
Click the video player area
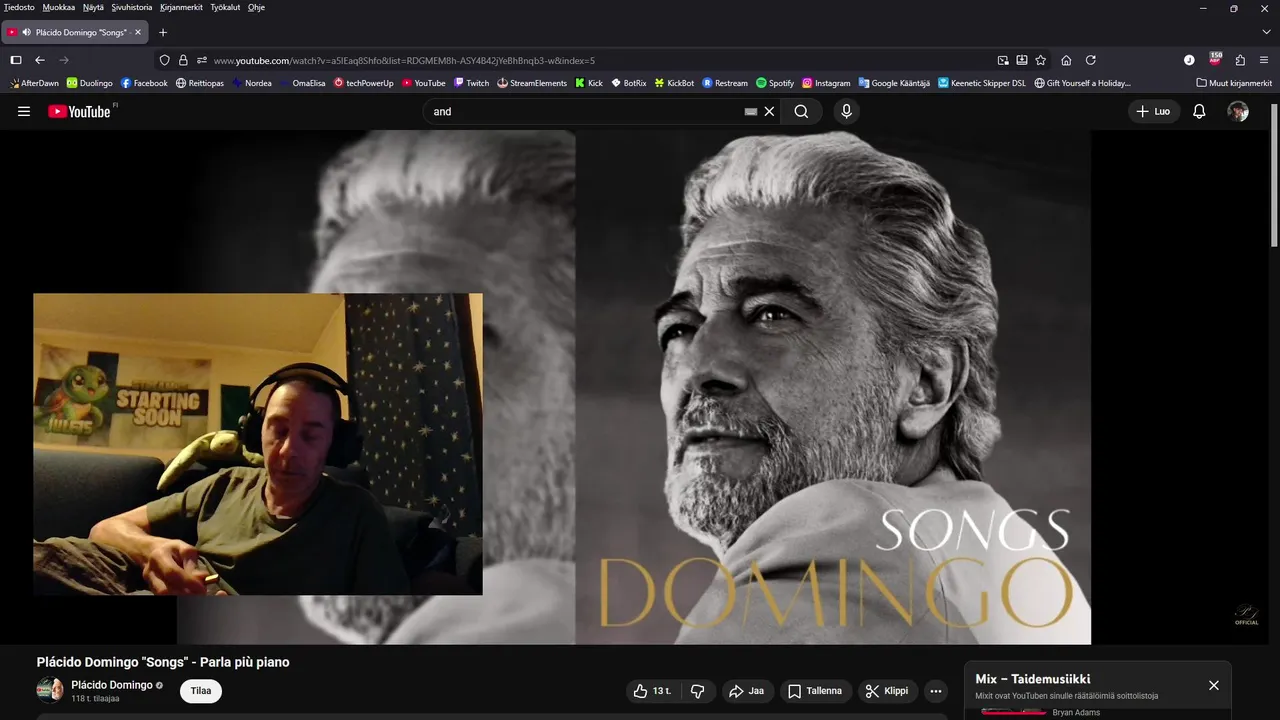click(x=634, y=387)
